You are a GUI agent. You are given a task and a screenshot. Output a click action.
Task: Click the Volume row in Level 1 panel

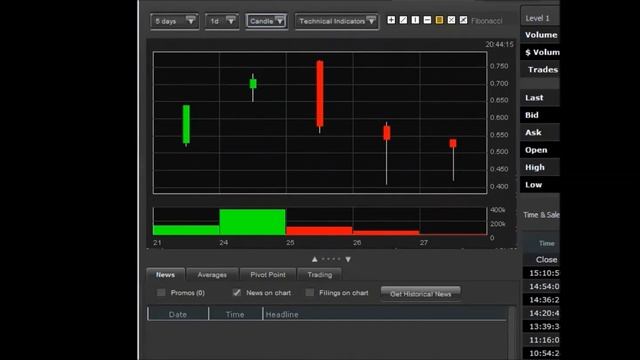(540, 35)
